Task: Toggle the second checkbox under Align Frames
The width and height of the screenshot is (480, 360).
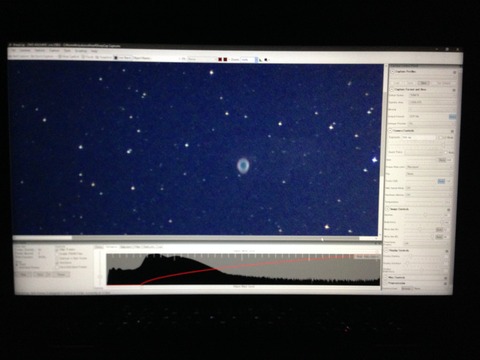Action: coord(57,254)
